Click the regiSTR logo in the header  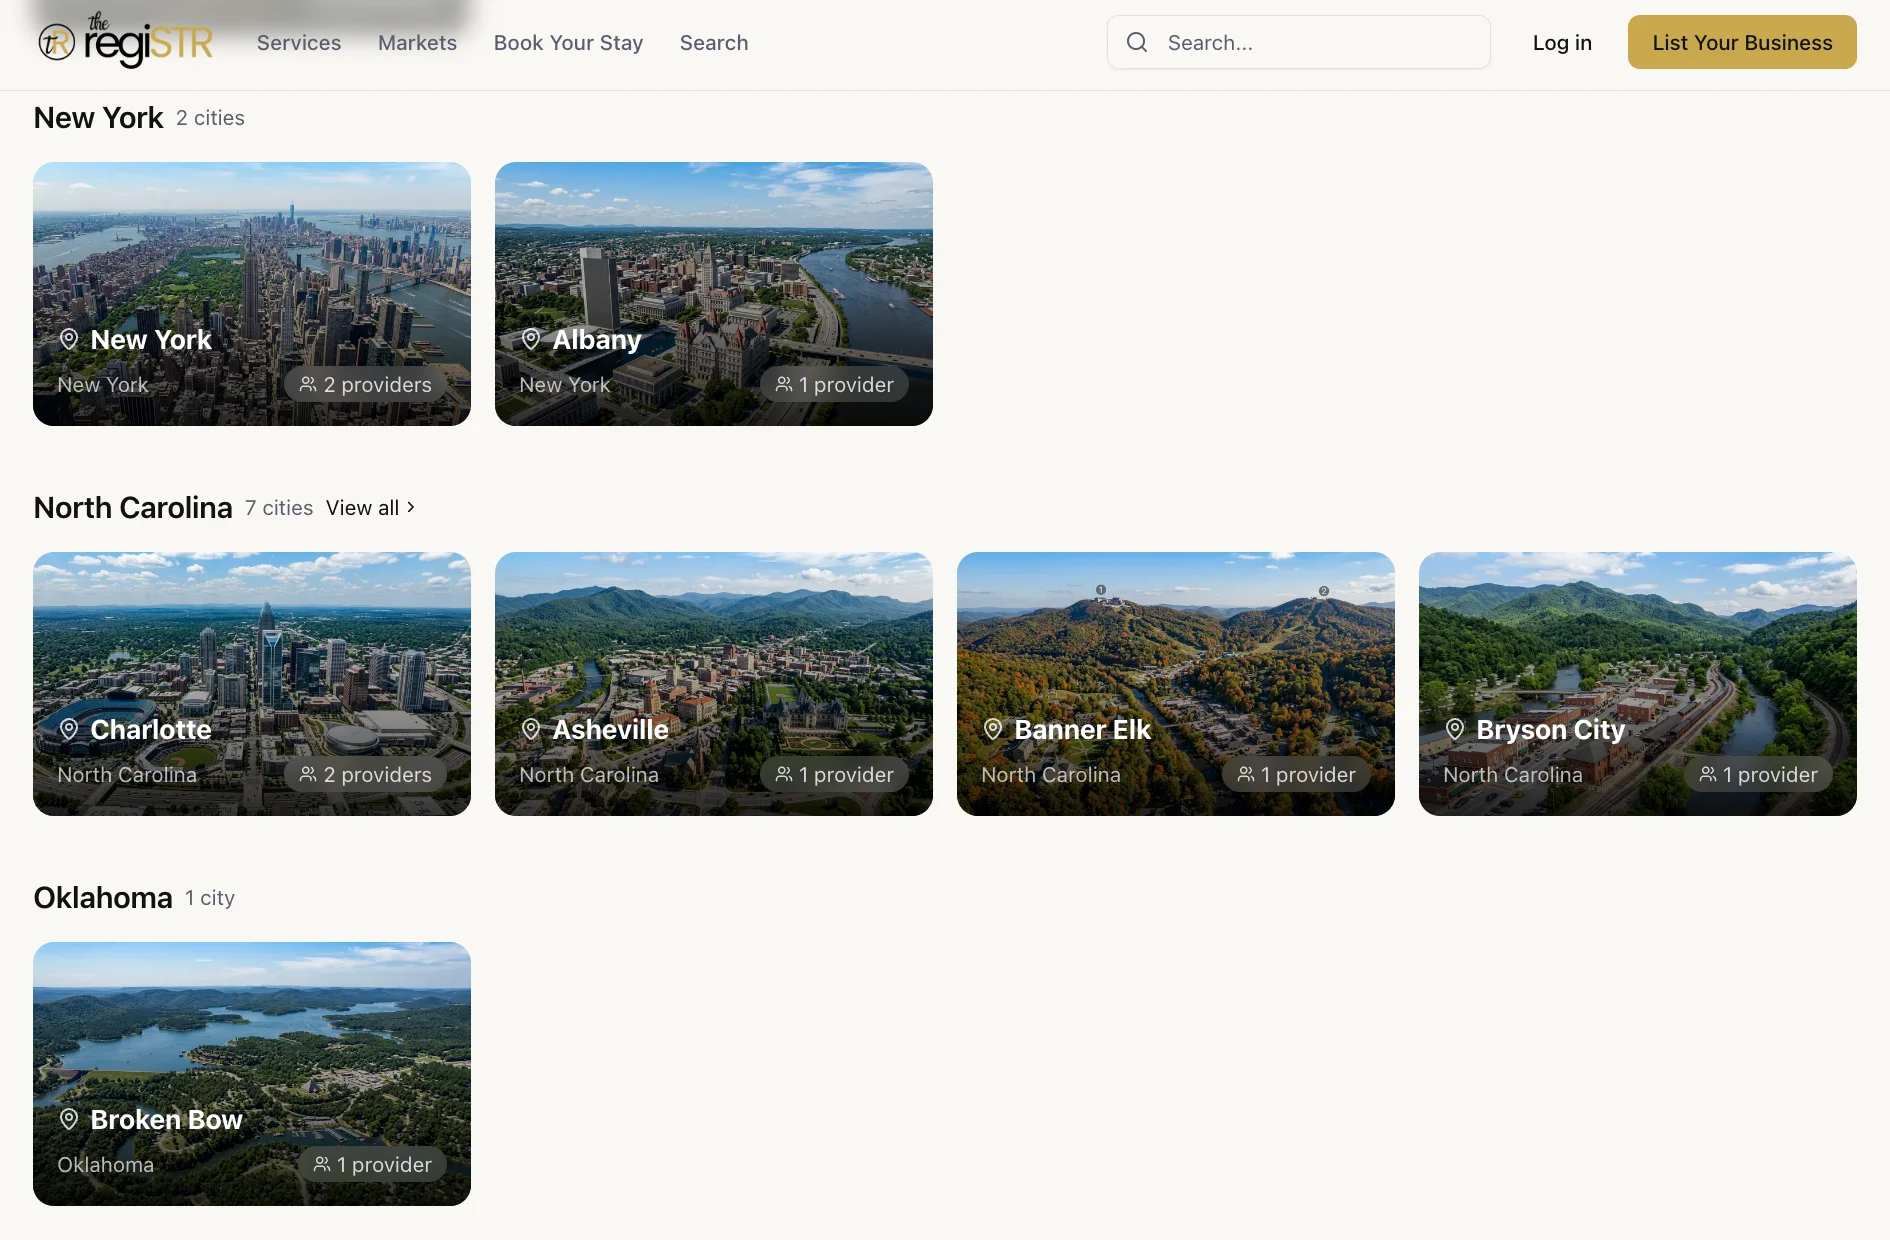coord(126,41)
